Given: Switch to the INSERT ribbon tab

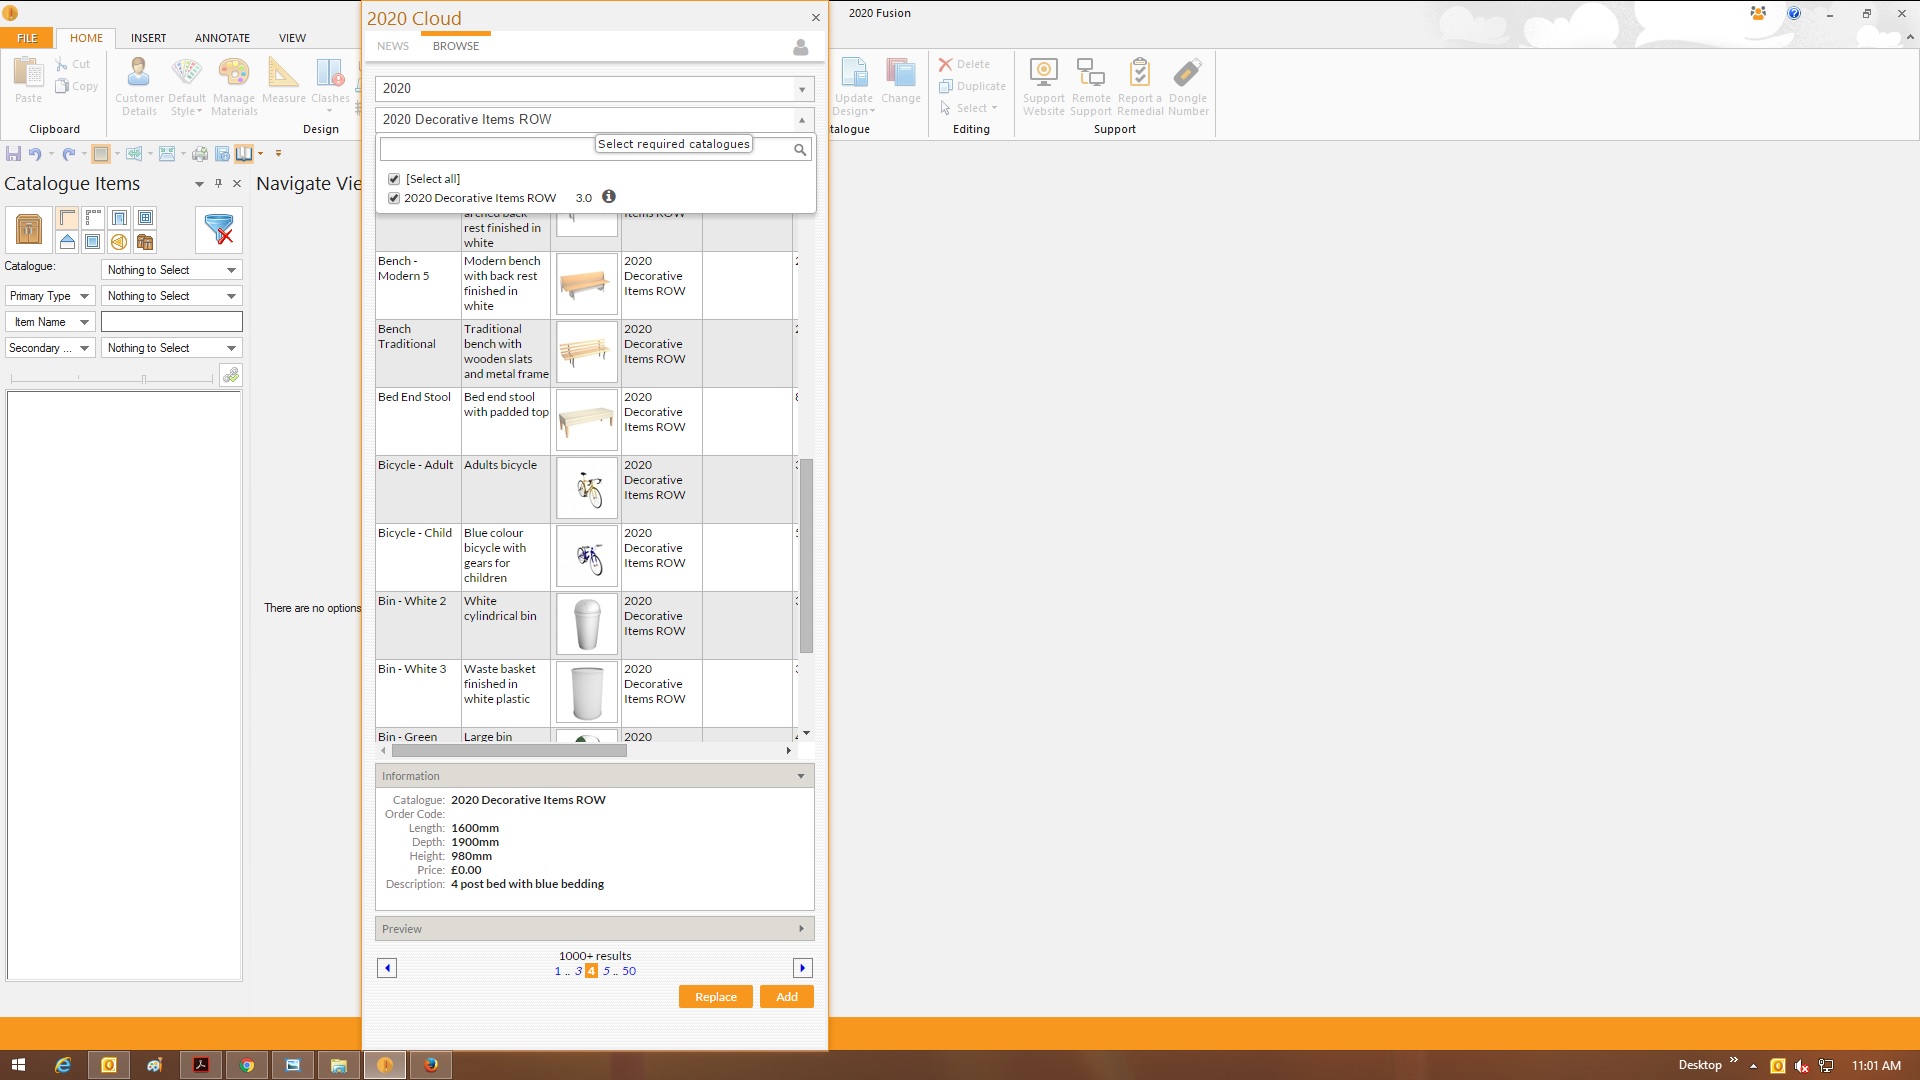Looking at the screenshot, I should (x=148, y=38).
